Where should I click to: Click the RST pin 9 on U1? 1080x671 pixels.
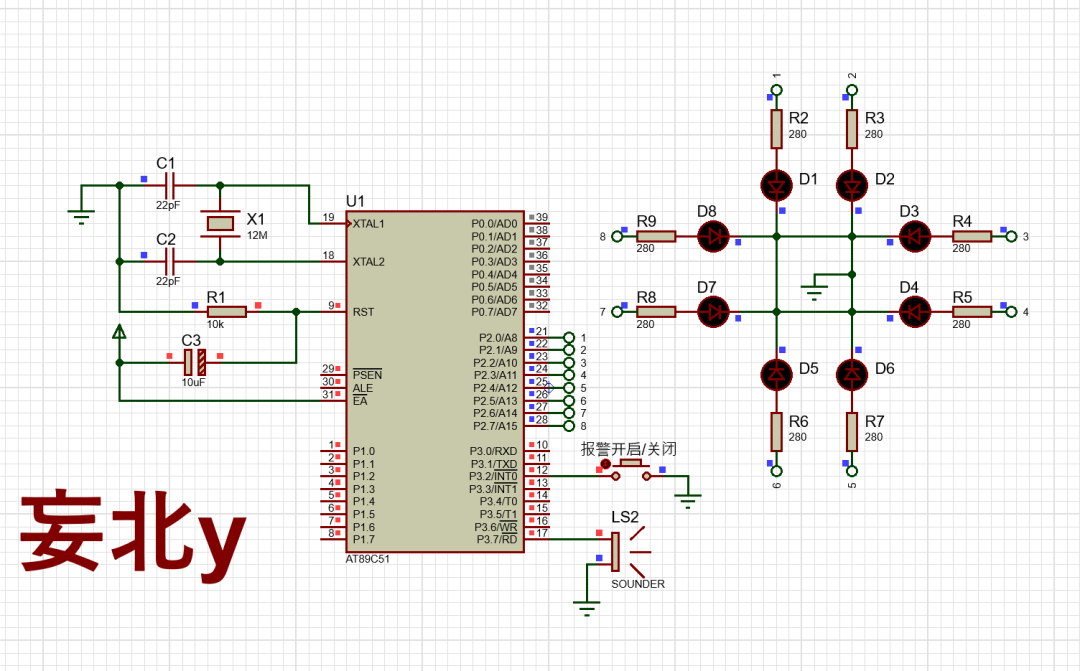[334, 311]
